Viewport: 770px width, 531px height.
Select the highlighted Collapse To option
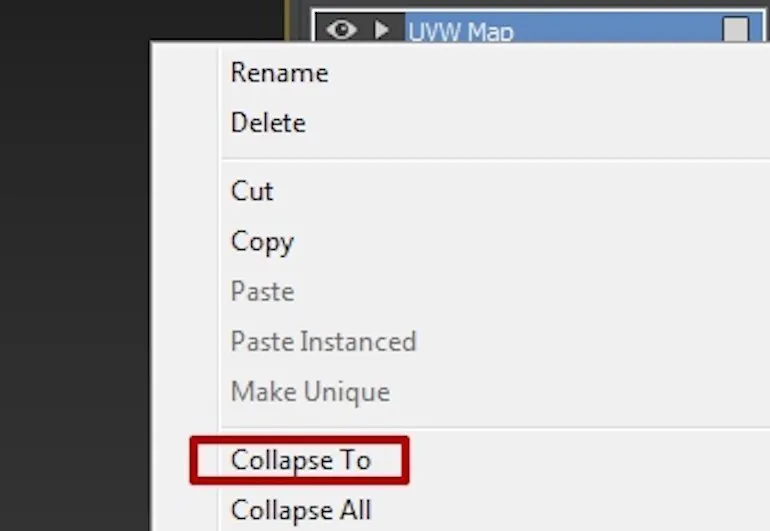[x=300, y=460]
